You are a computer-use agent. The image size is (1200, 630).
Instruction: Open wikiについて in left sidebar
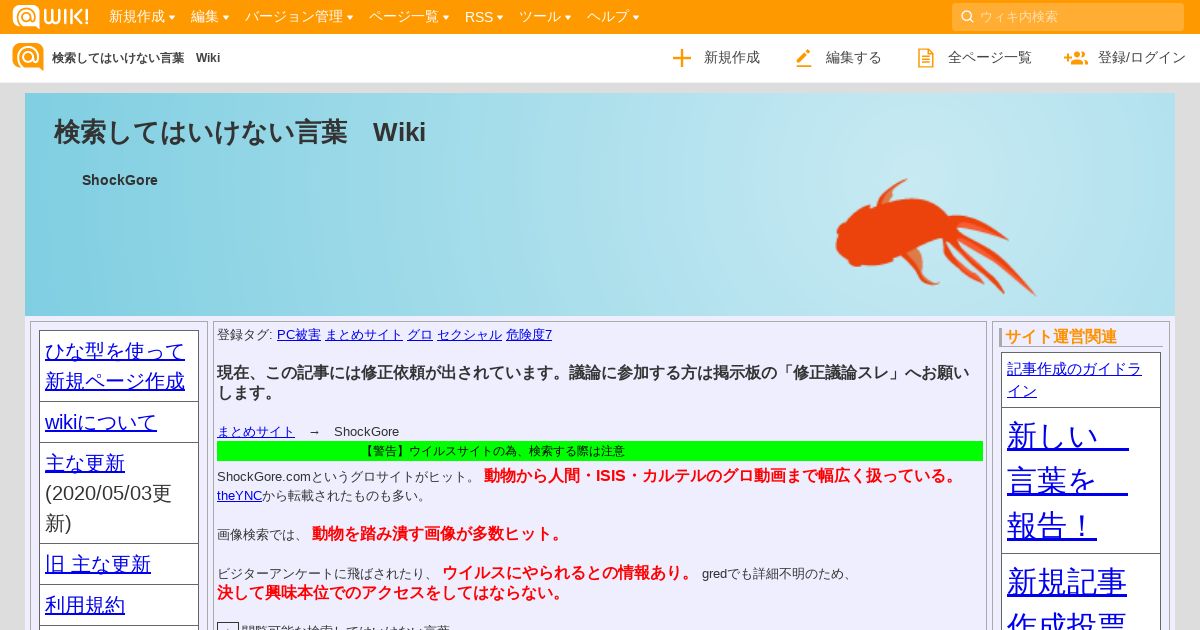click(x=101, y=422)
